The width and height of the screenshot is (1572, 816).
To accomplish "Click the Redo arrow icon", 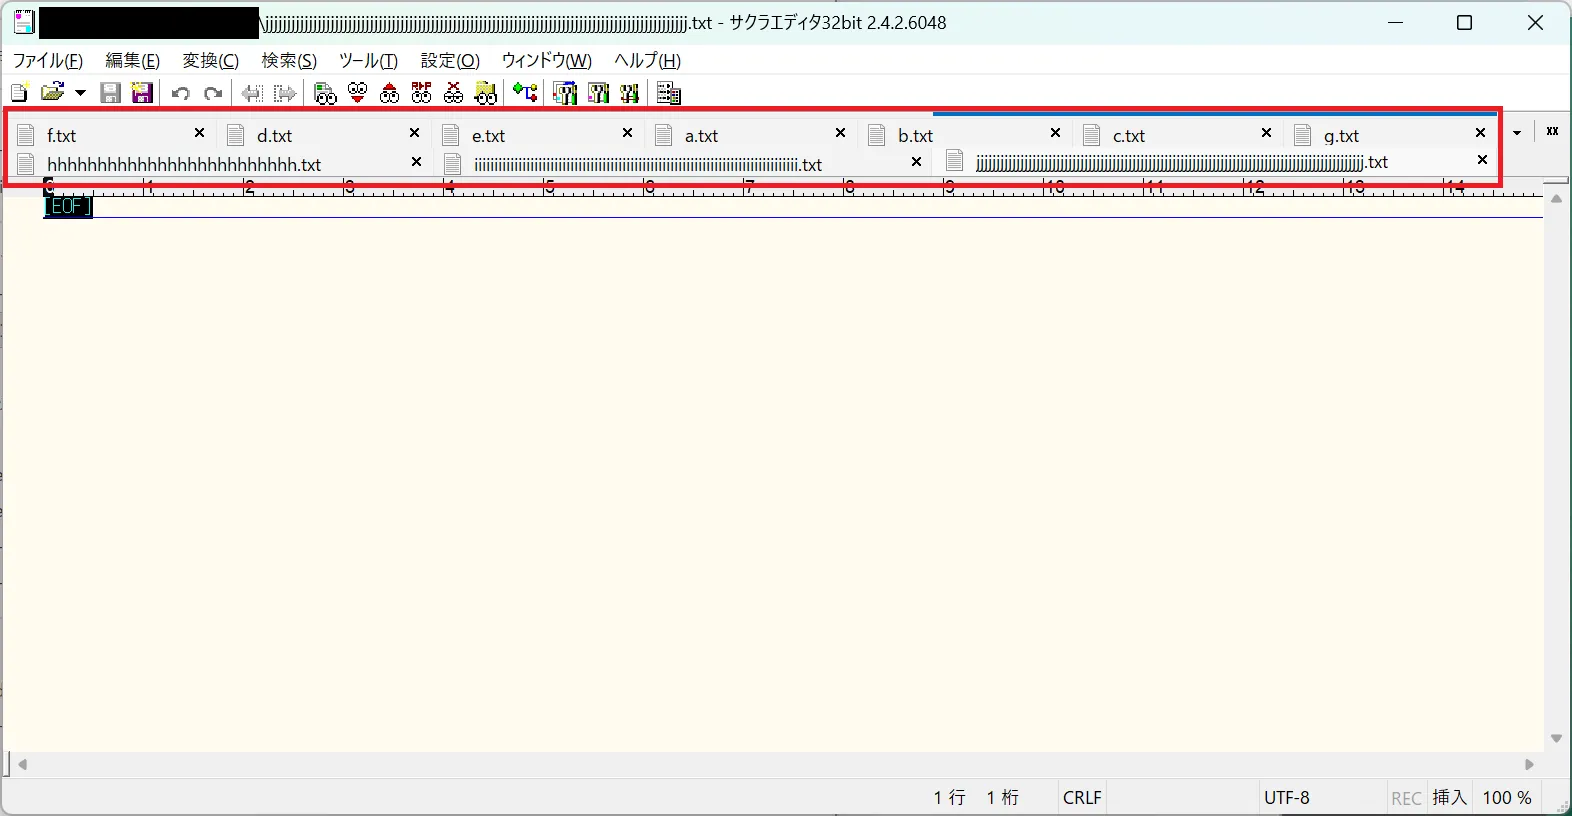I will click(213, 93).
